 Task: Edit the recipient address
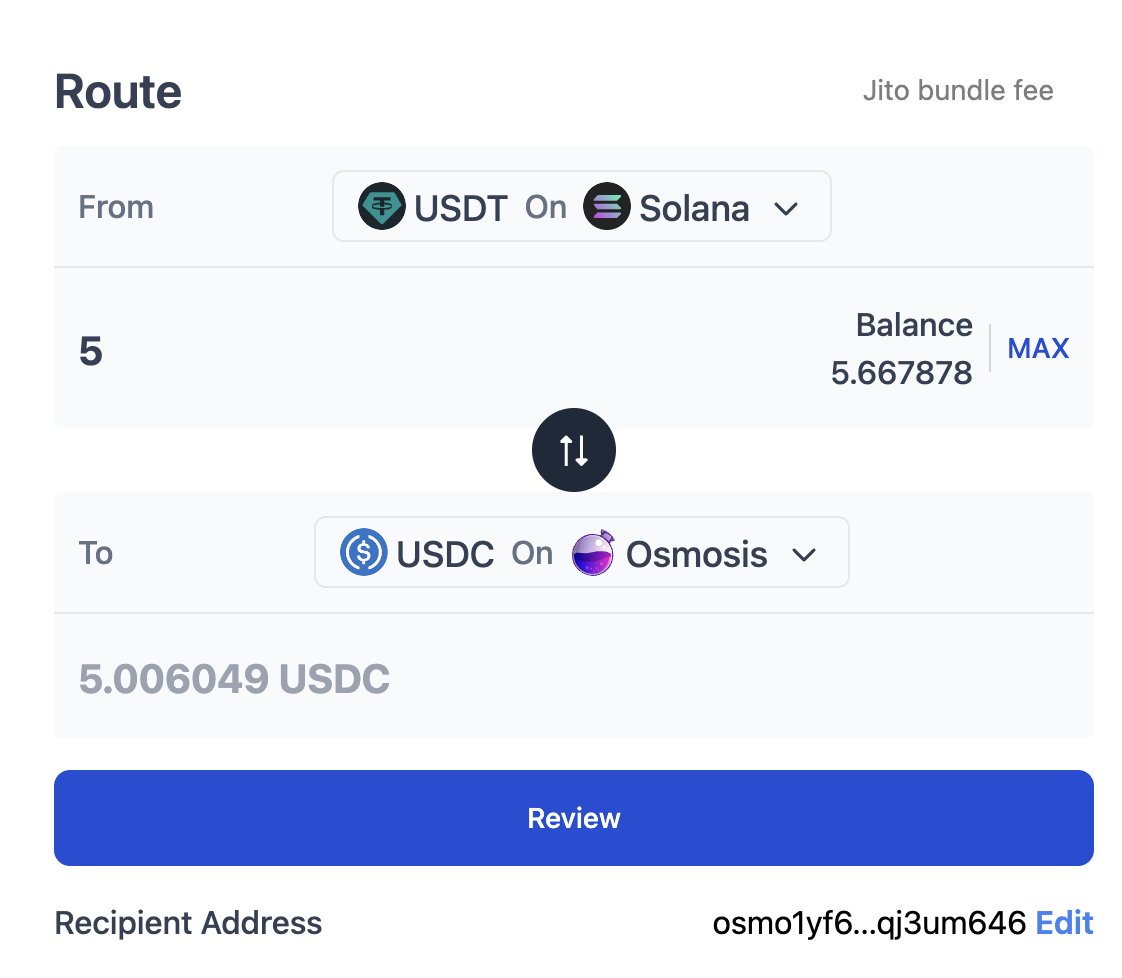click(1064, 923)
